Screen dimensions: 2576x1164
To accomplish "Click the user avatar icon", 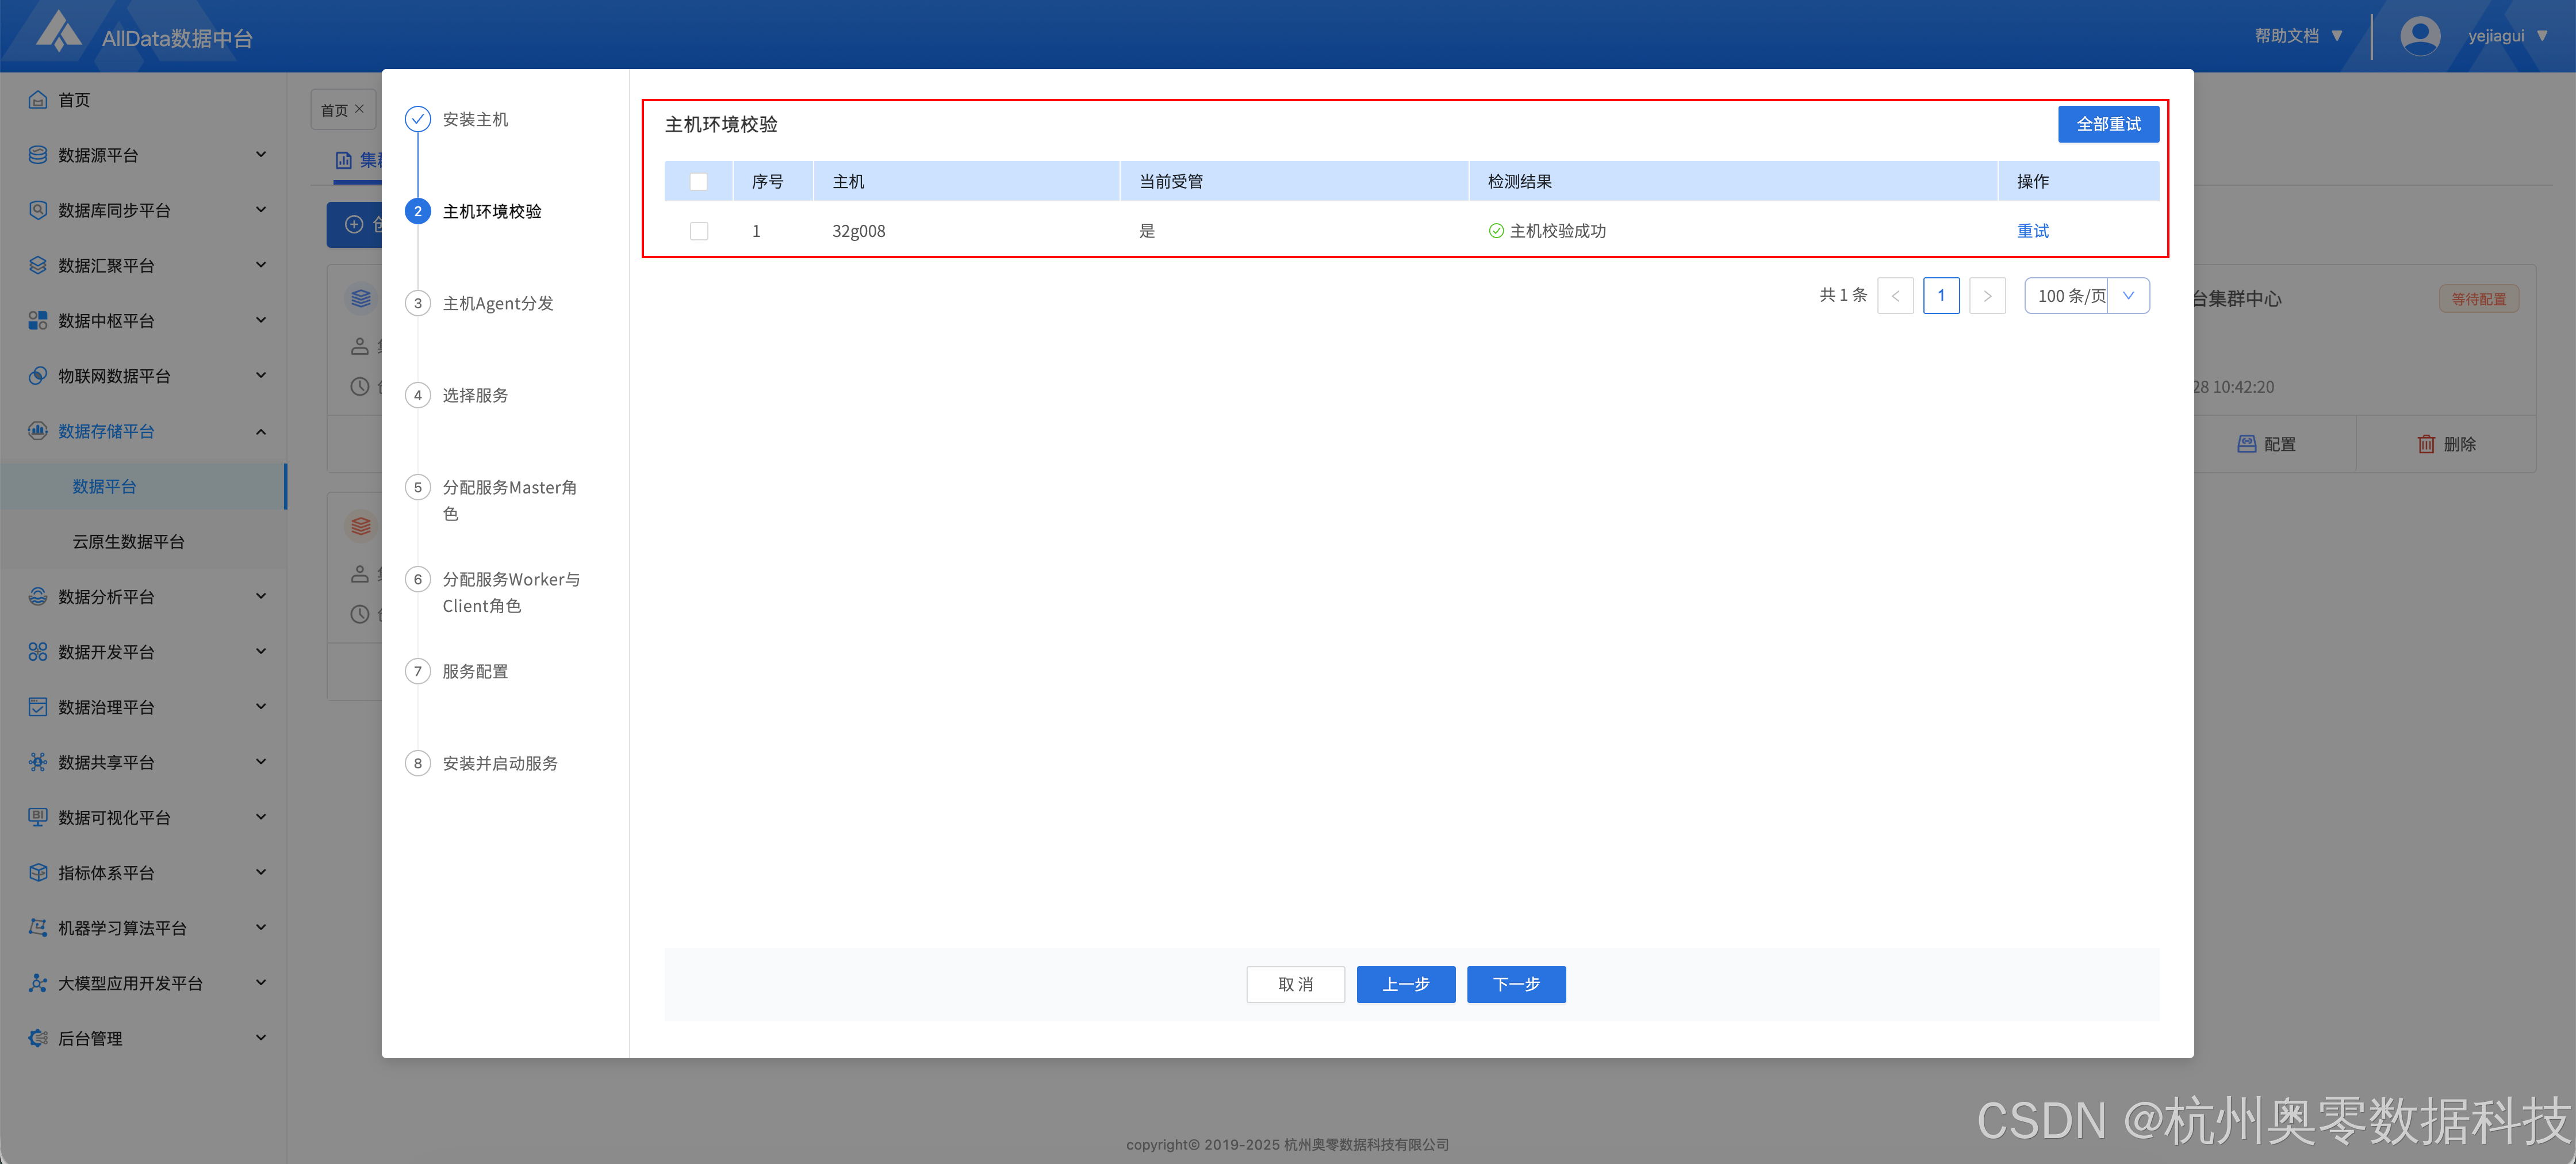I will 2420,36.
